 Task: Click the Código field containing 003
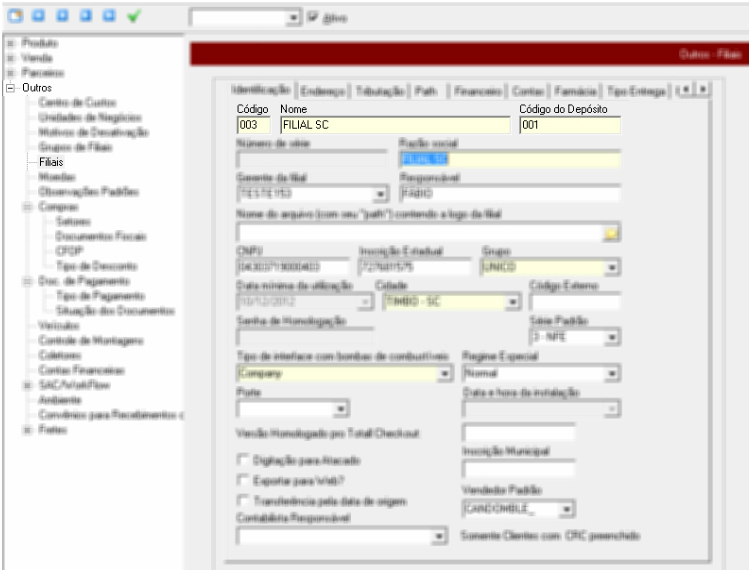pos(254,125)
